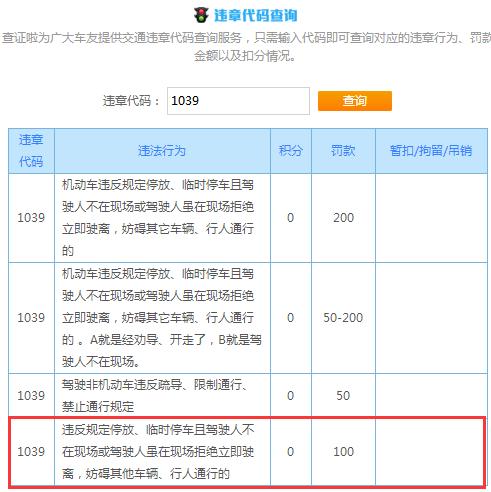Click the 违章代码查询 page title
Viewport: 491px width, 492px height.
[x=255, y=16]
